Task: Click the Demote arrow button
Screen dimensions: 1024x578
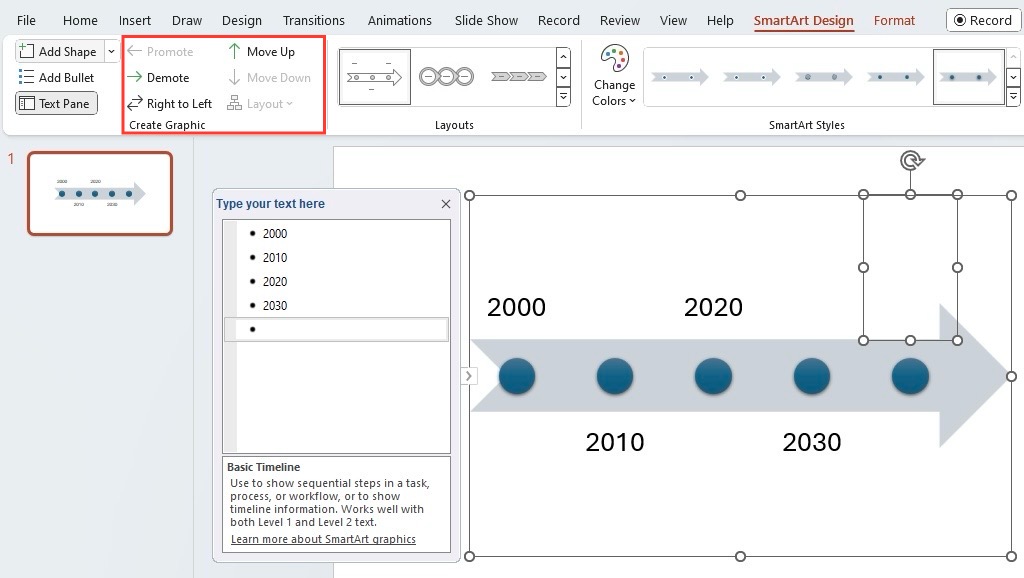Action: [x=159, y=78]
